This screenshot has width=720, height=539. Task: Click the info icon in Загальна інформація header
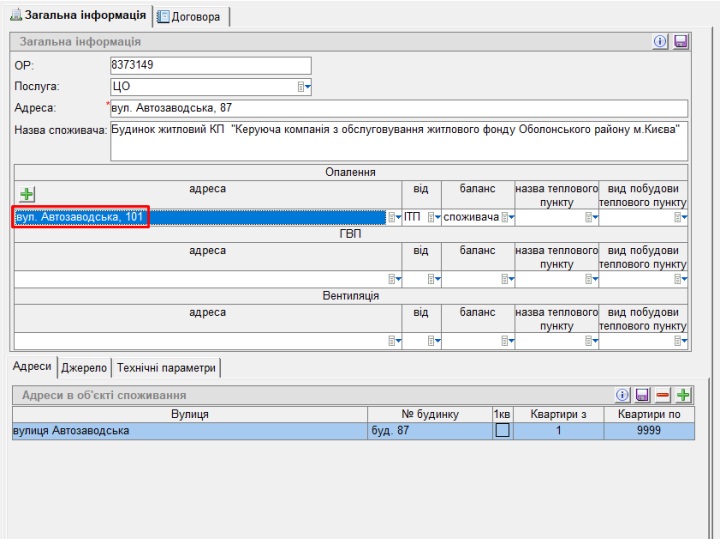click(x=660, y=41)
